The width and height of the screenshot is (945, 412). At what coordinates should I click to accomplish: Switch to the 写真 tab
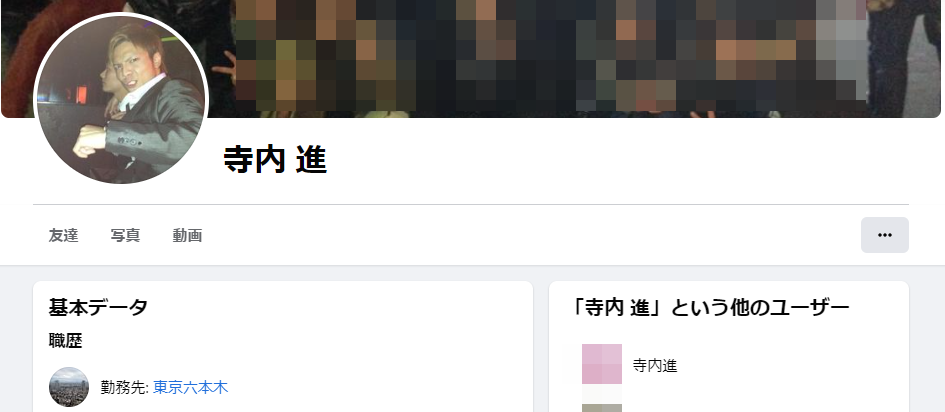125,236
